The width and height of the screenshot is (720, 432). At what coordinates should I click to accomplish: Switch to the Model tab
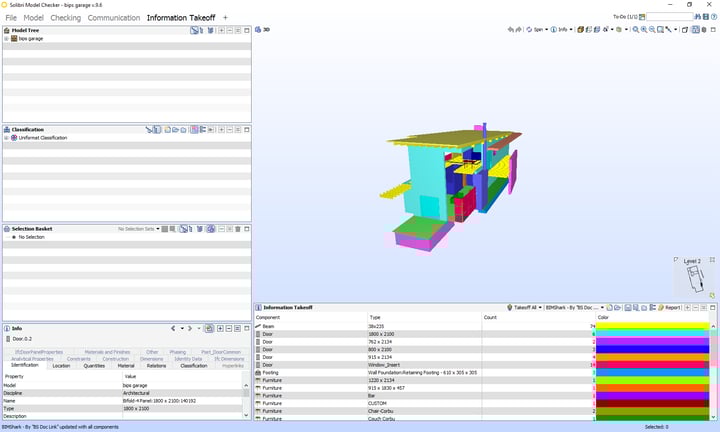pos(34,18)
